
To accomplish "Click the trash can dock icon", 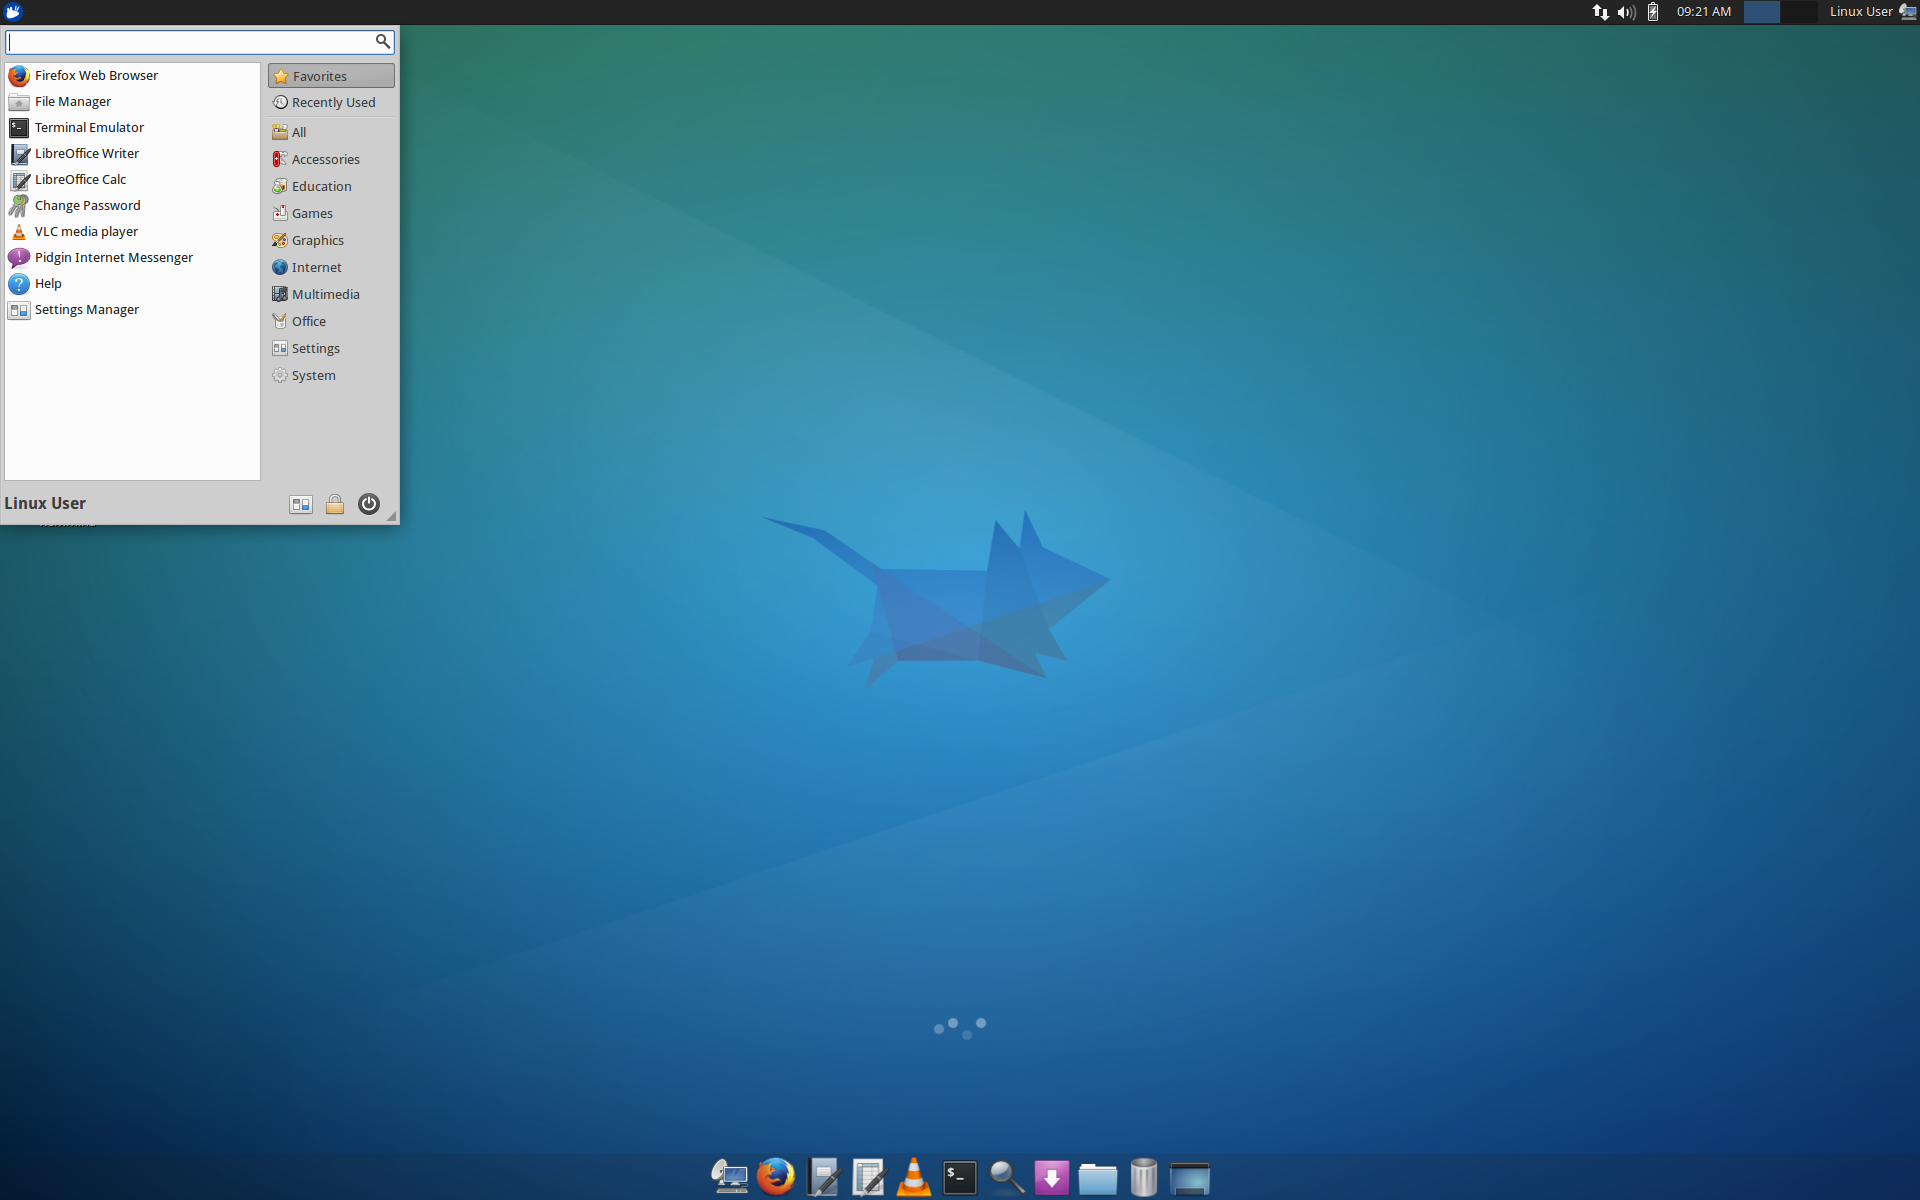I will pyautogui.click(x=1143, y=1177).
